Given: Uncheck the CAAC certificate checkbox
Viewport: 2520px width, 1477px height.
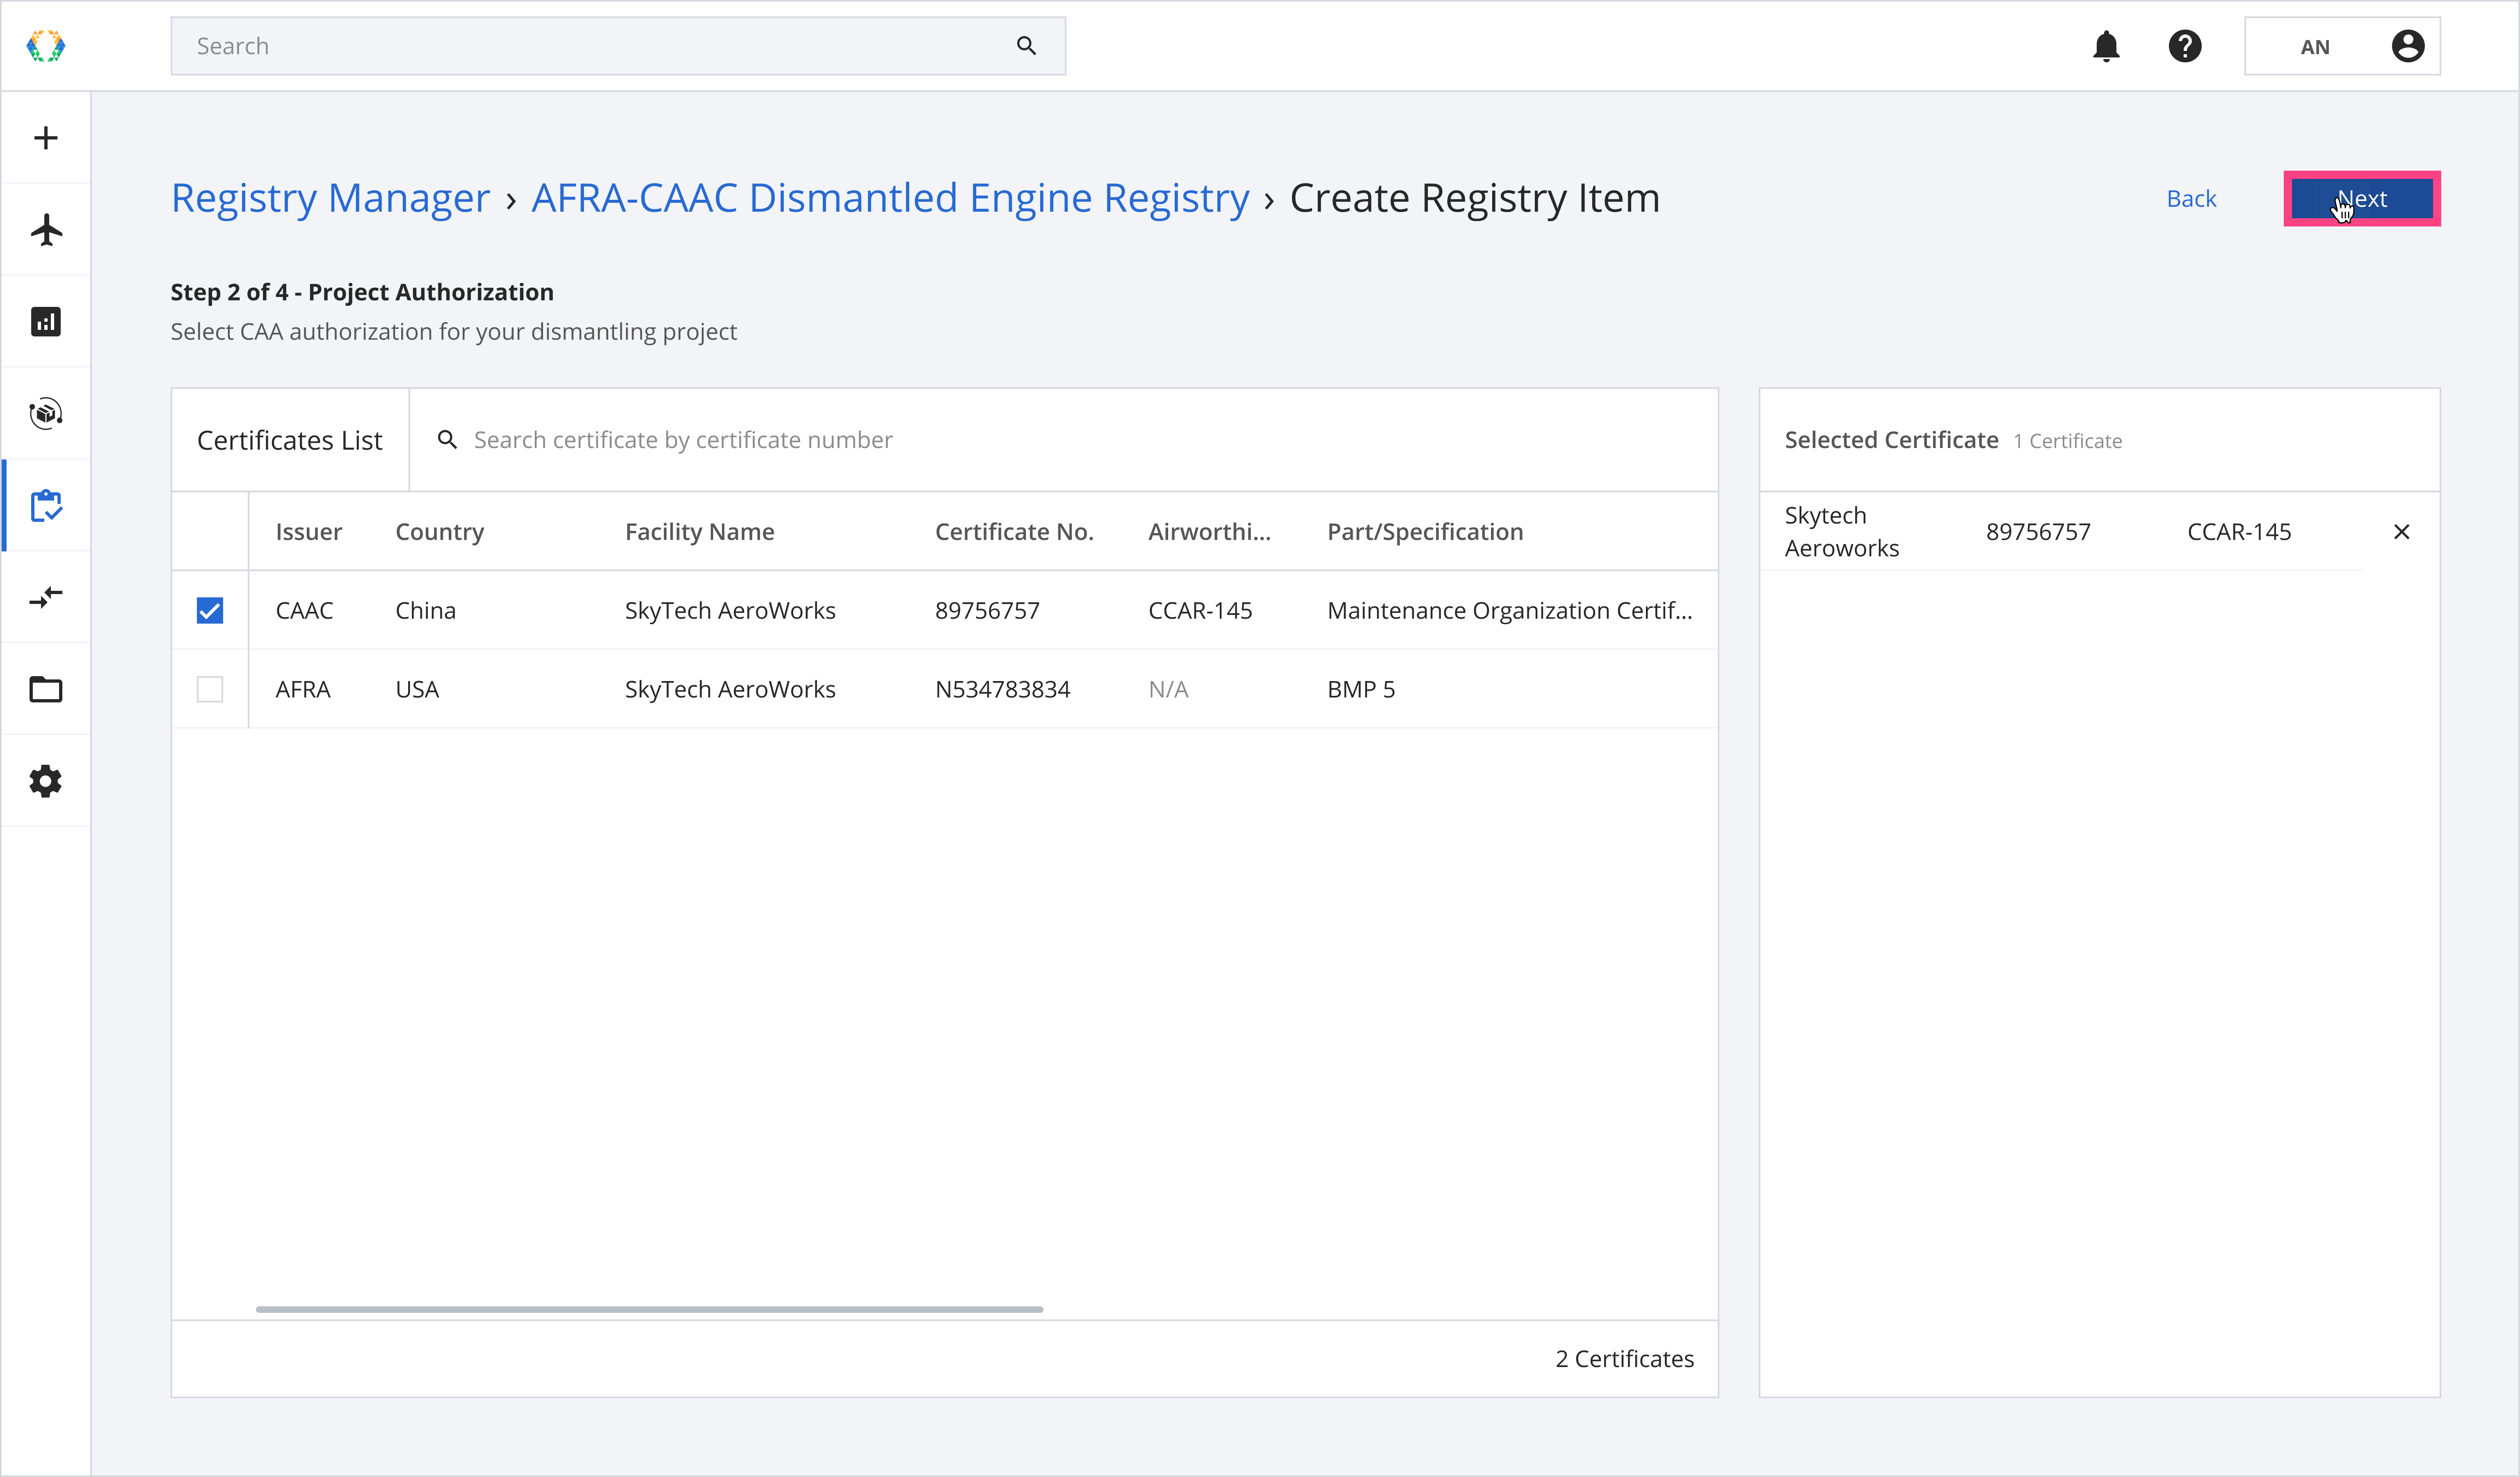Looking at the screenshot, I should pos(210,610).
